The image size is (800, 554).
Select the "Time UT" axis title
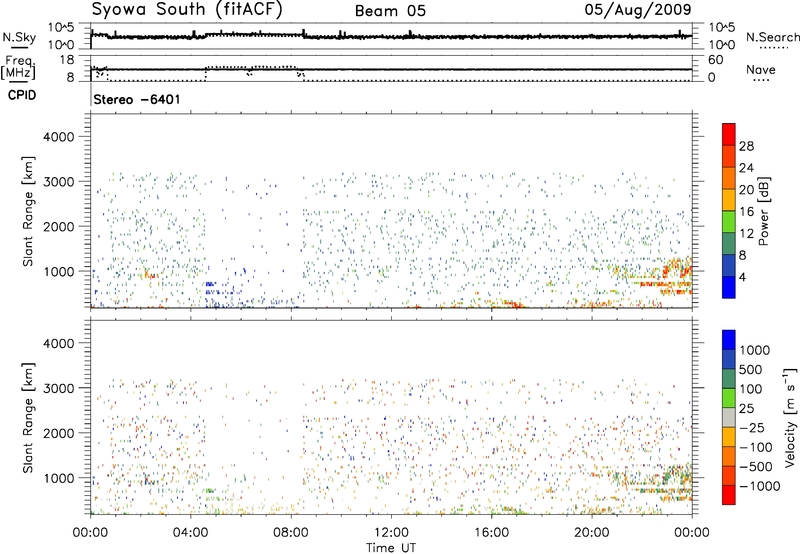[391, 547]
